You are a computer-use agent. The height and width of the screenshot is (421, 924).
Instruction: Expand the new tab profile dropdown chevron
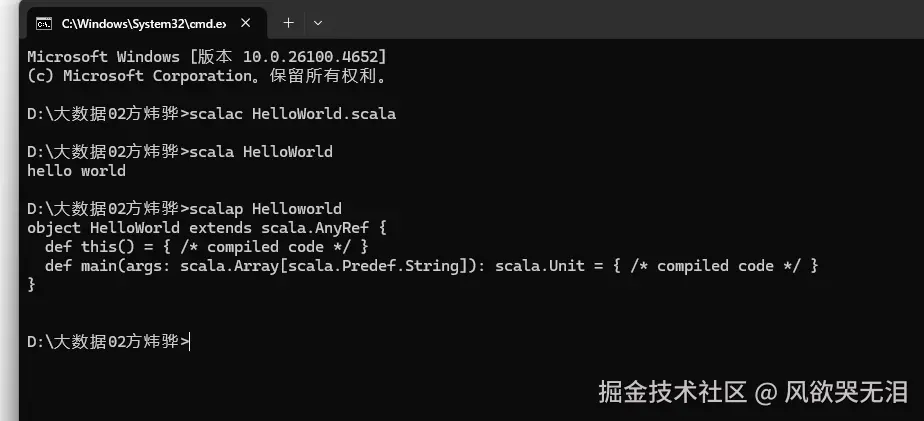[318, 23]
